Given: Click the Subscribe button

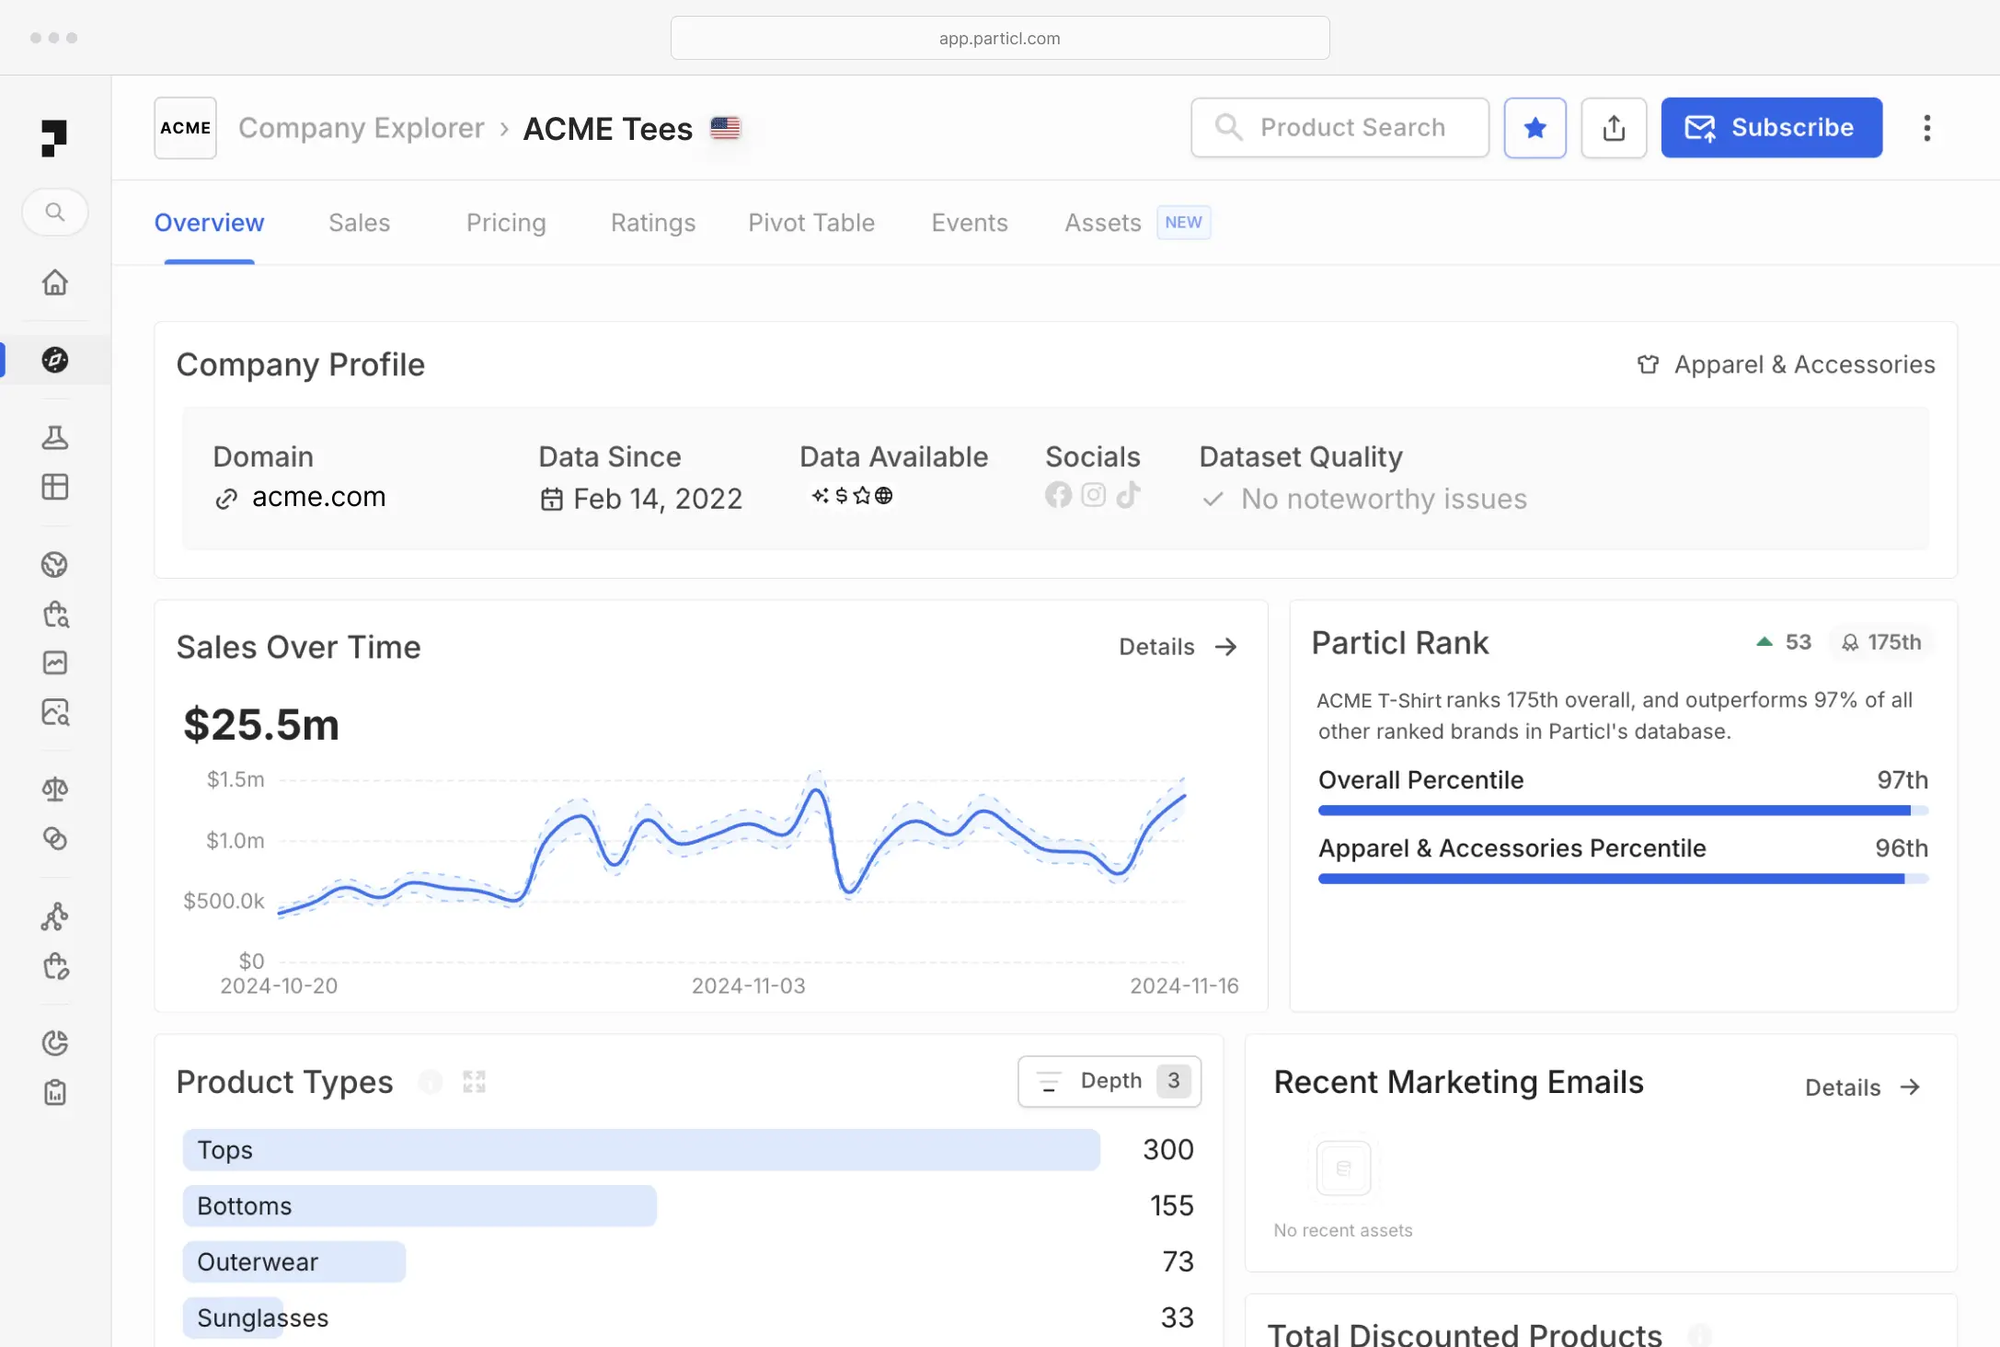Looking at the screenshot, I should point(1771,127).
